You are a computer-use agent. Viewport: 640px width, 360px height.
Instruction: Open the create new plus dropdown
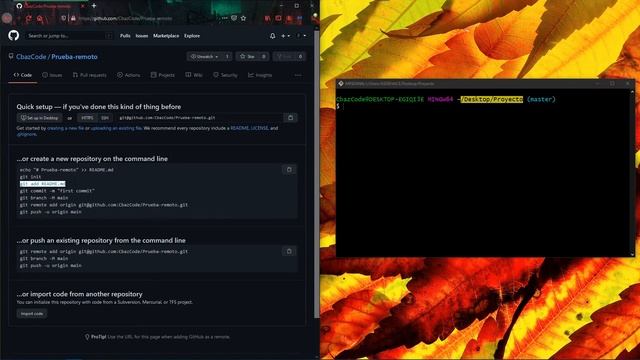click(x=285, y=36)
